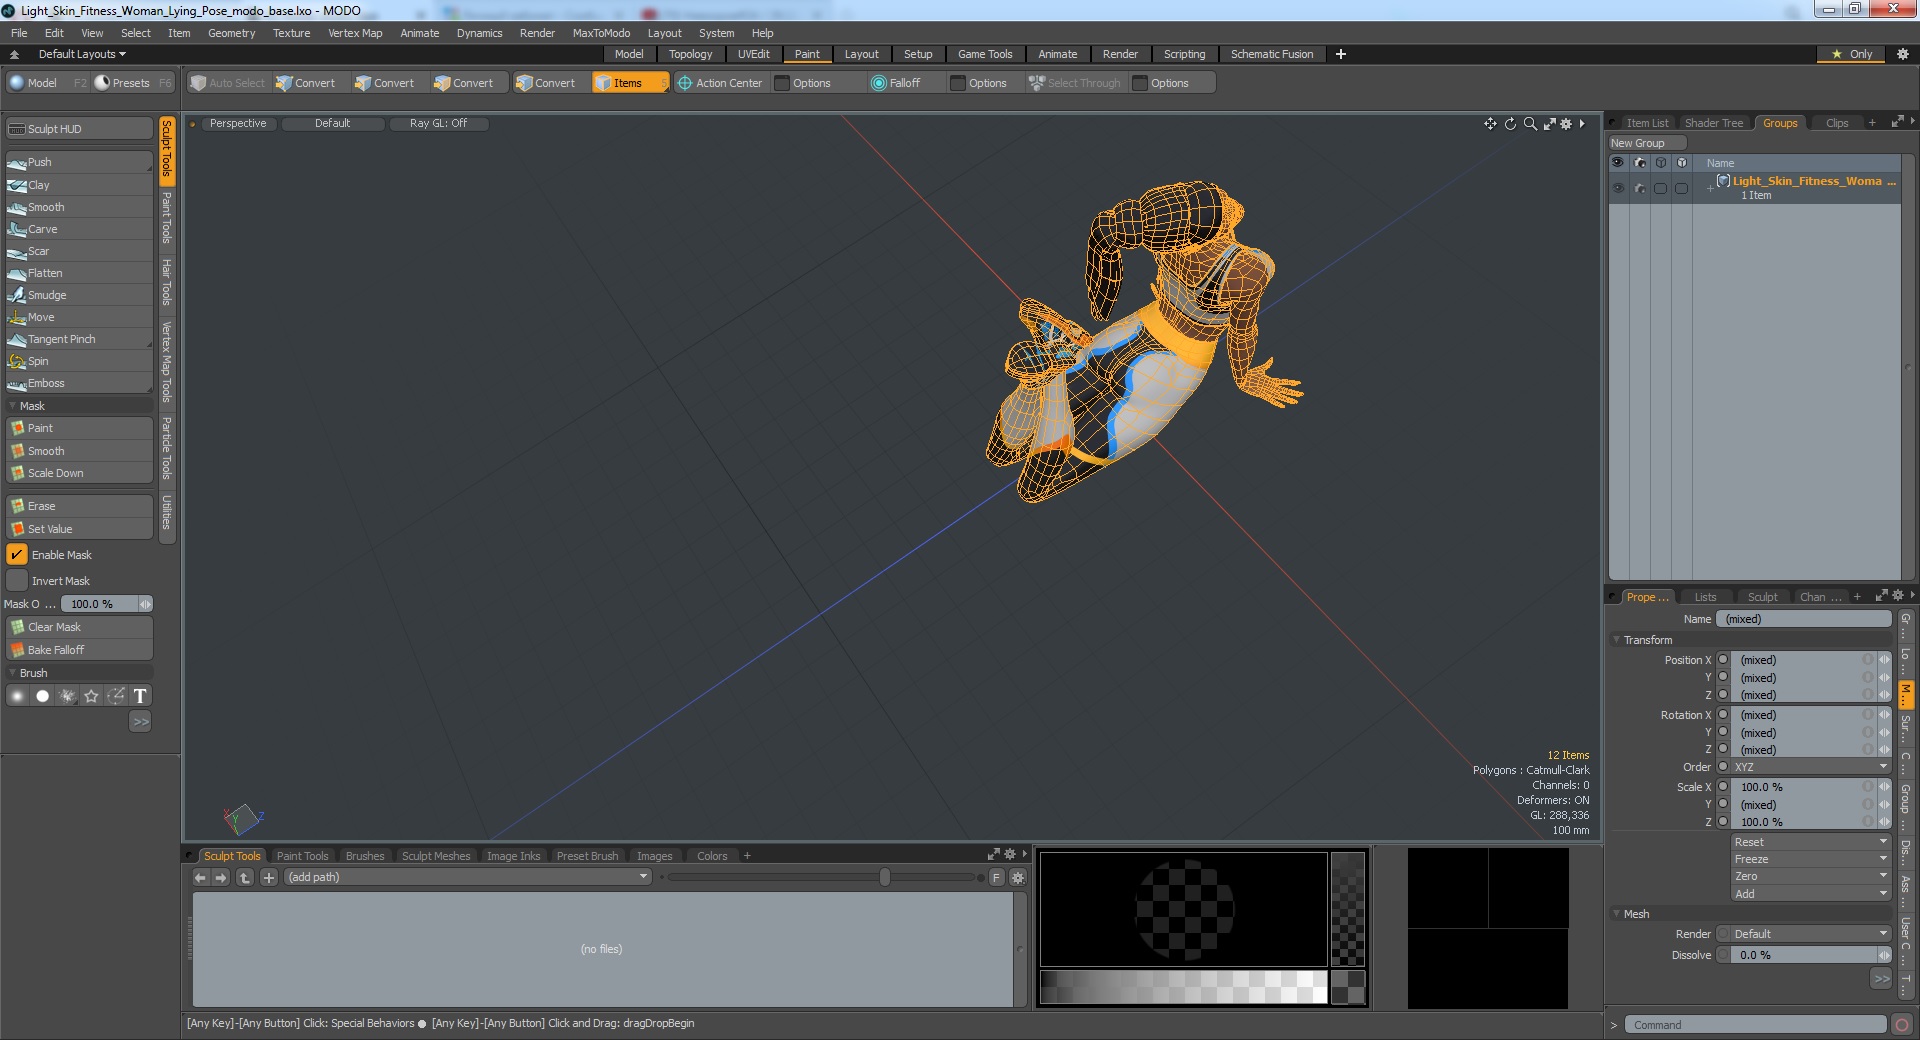Switch to the Shader Tree tab
Image resolution: width=1920 pixels, height=1040 pixels.
pyautogui.click(x=1713, y=123)
